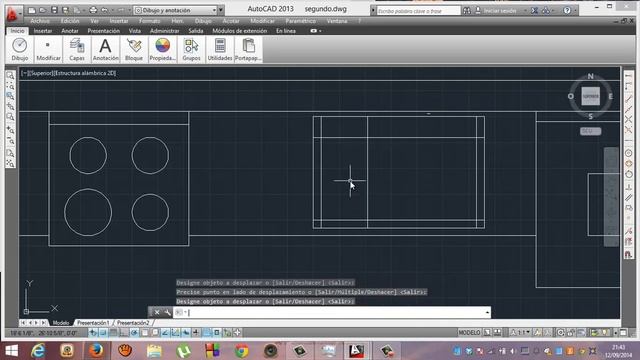Click the Workspace Switching gear icon in the status bar

point(561,333)
